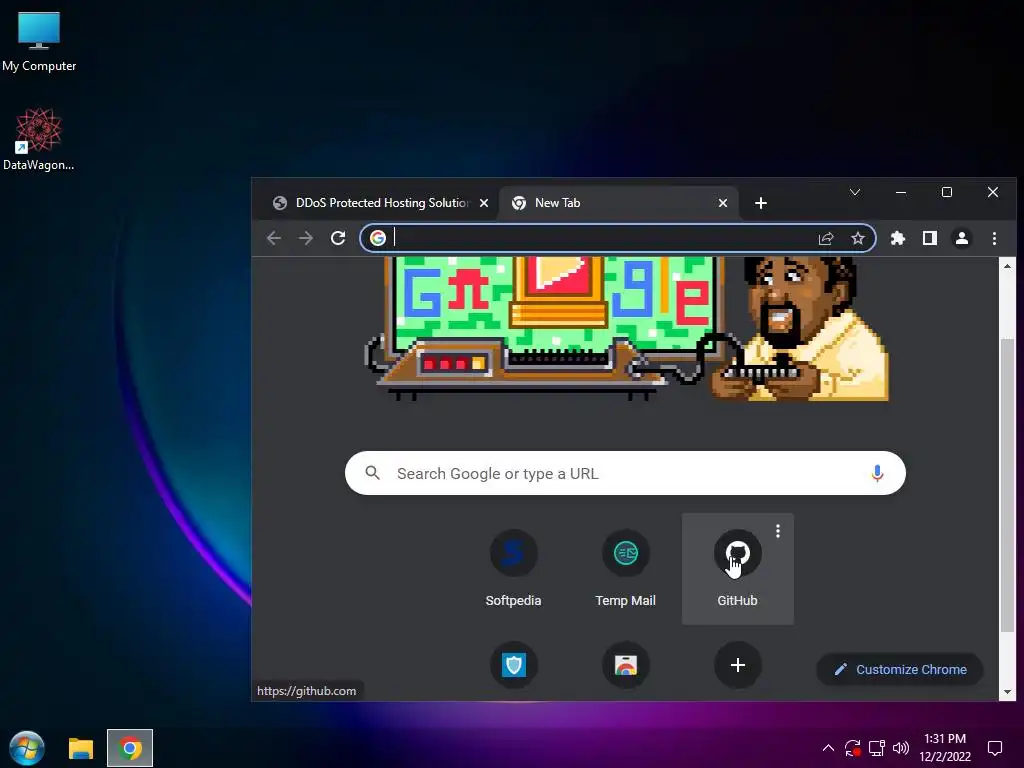Expand the tab search dropdown arrow
1024x768 pixels.
point(855,192)
